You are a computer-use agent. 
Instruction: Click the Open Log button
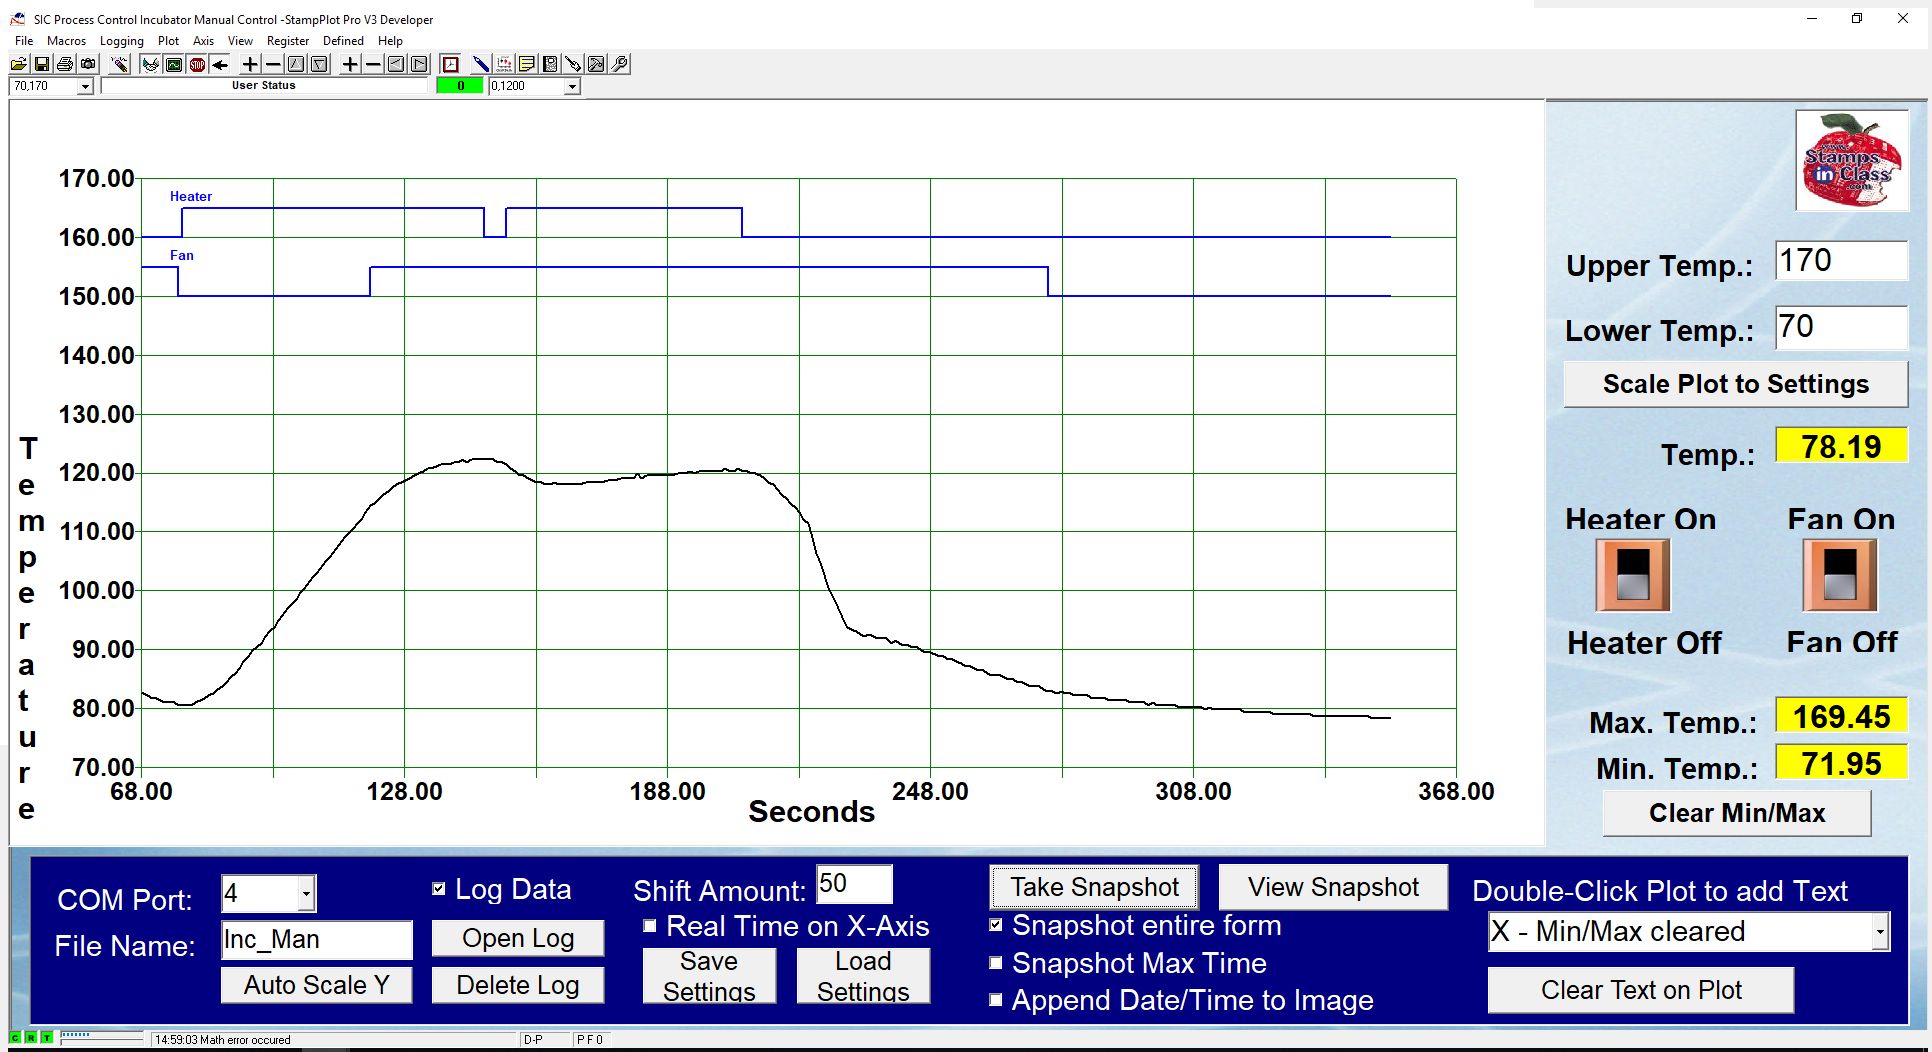pos(518,938)
